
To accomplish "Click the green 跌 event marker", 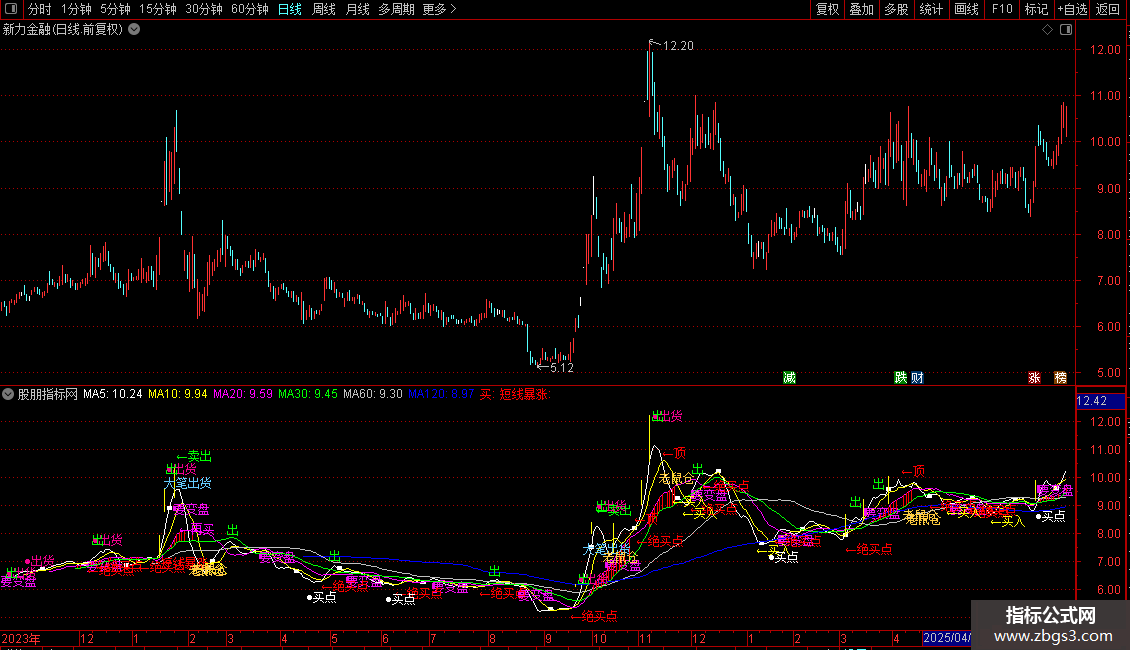I will 900,378.
